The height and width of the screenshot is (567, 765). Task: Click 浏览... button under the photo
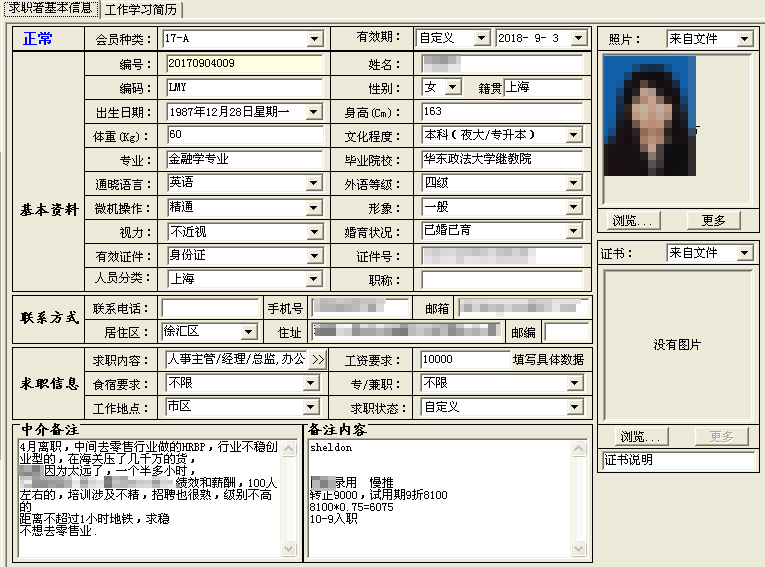(634, 221)
